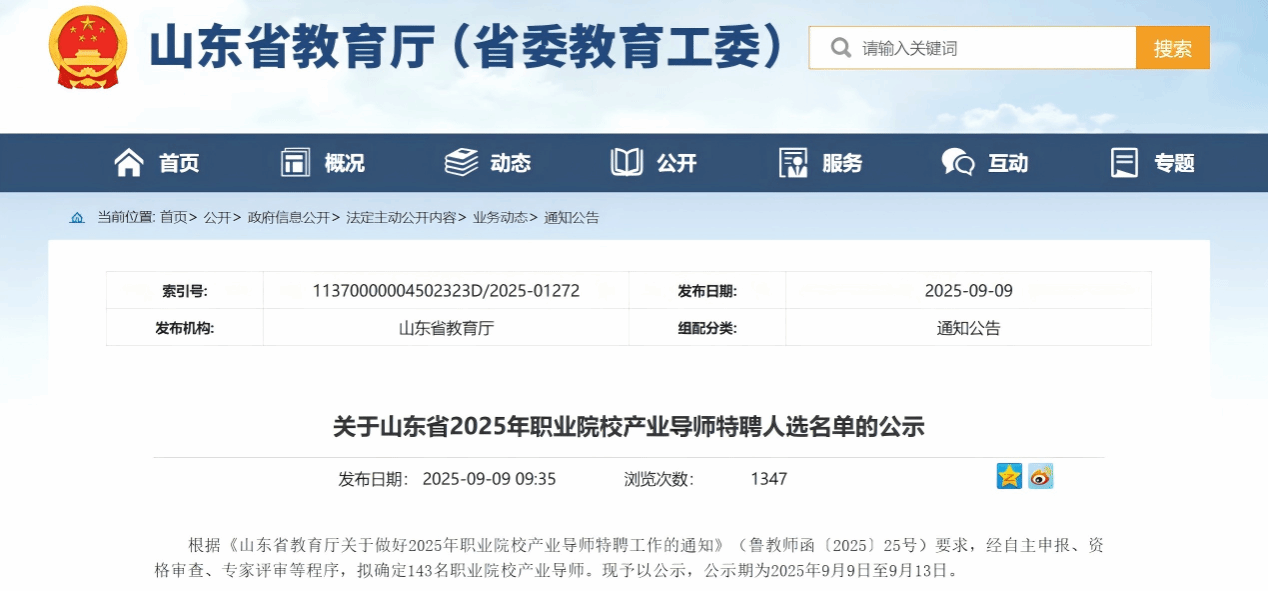Screen dimensions: 1268x591
Task: Click the building icon beside 概况
Action: 296,162
